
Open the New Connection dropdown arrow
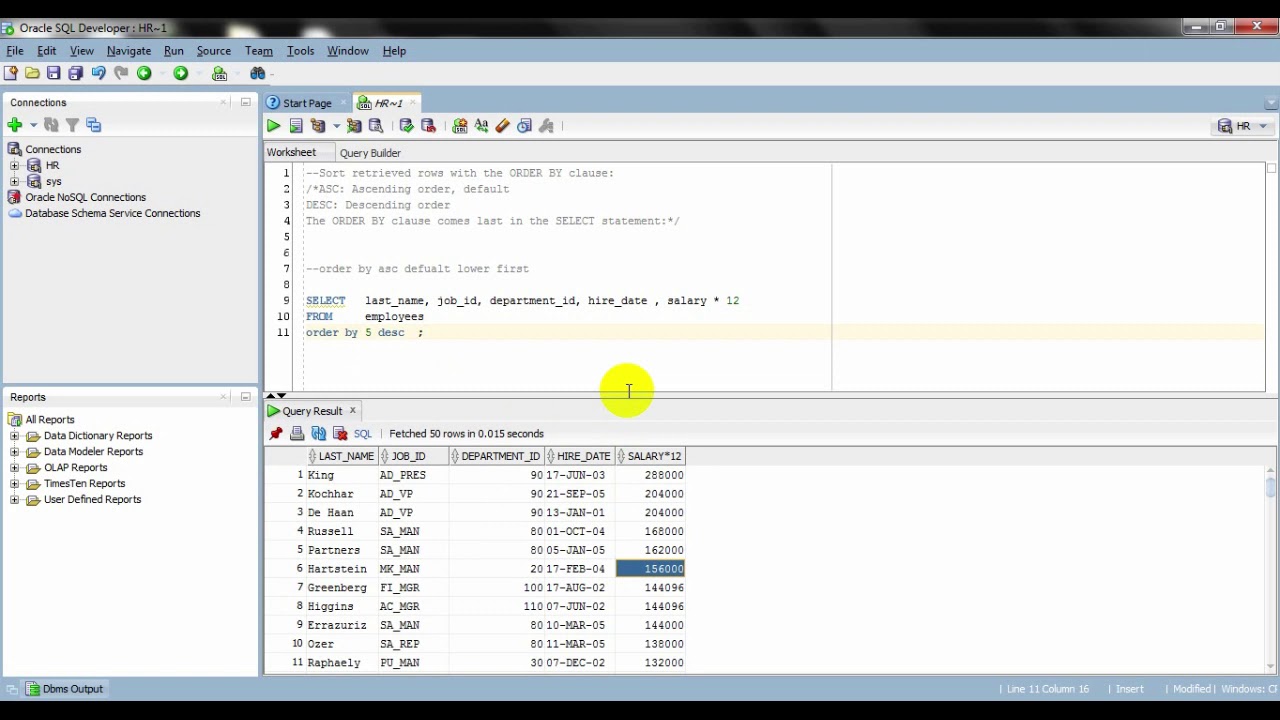[33, 125]
